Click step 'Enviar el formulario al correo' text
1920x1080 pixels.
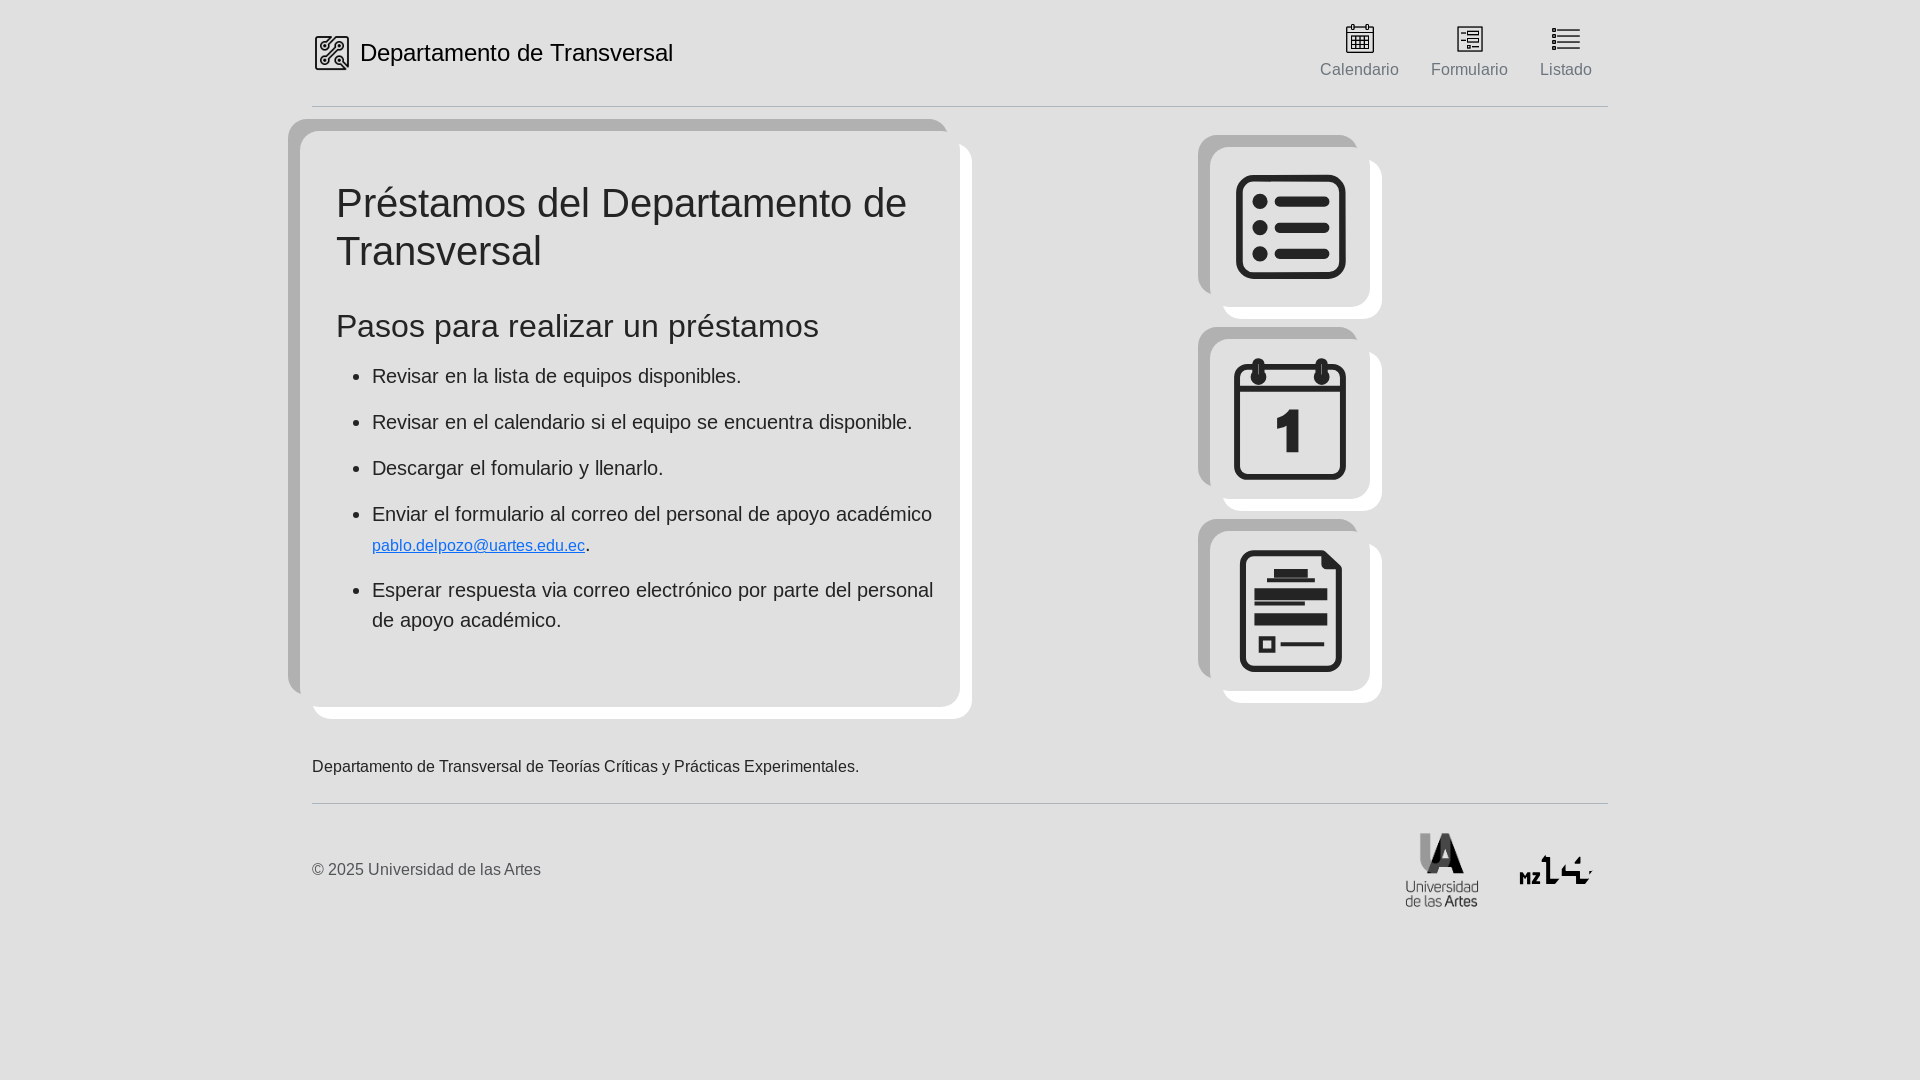tap(652, 514)
